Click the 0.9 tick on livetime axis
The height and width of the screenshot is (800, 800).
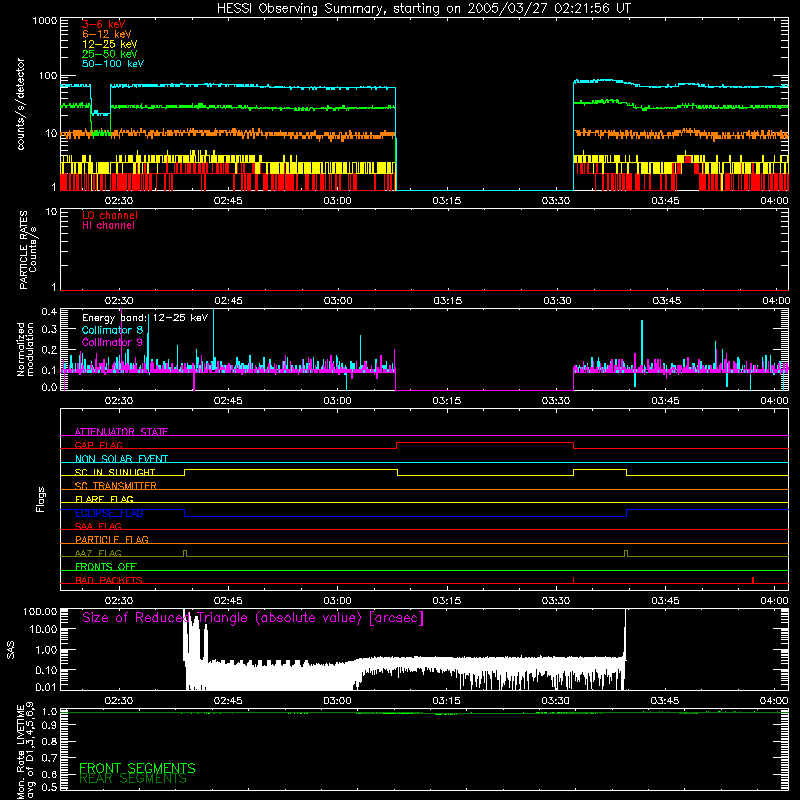pyautogui.click(x=49, y=726)
